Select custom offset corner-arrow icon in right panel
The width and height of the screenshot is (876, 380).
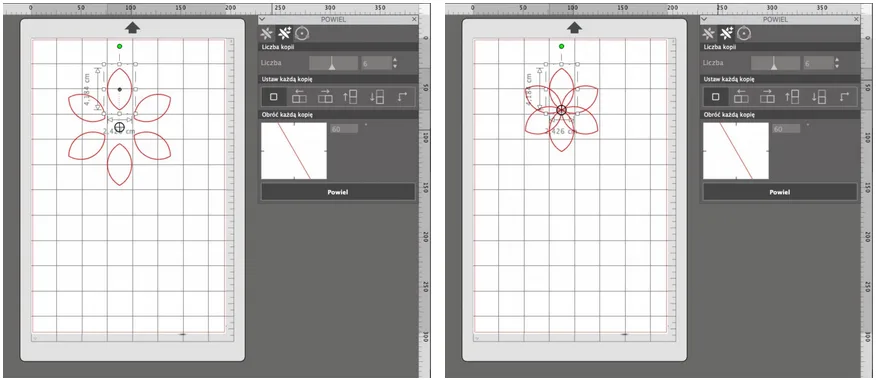844,97
